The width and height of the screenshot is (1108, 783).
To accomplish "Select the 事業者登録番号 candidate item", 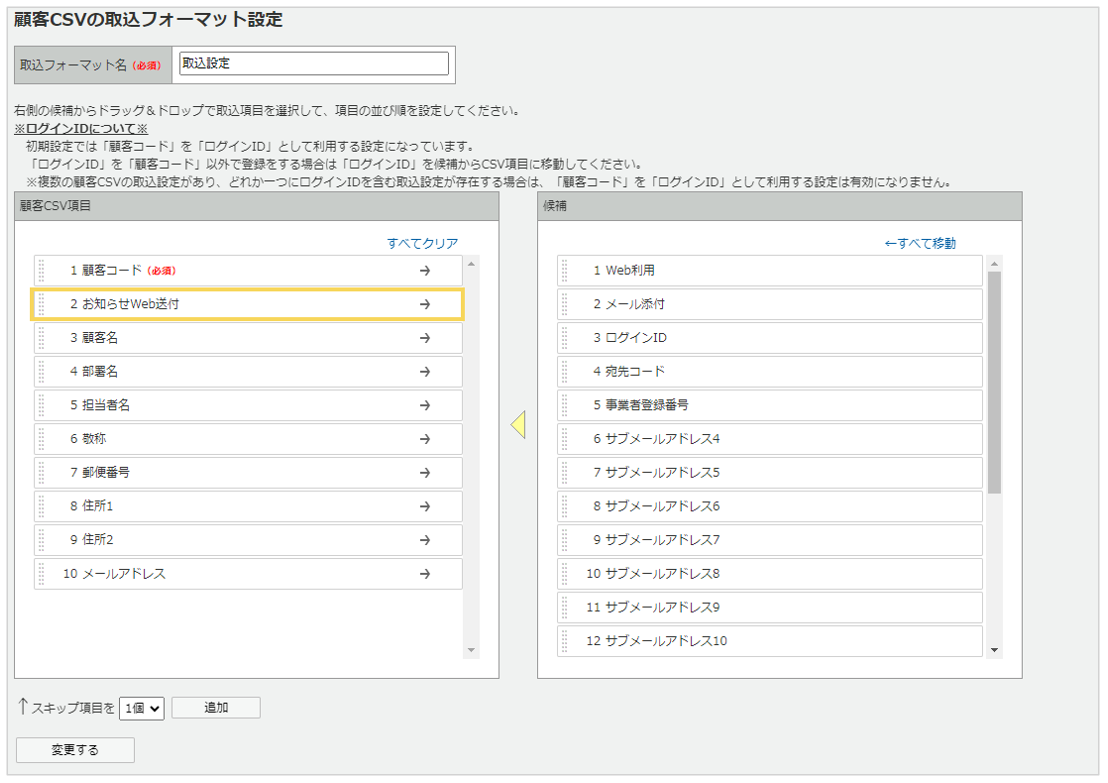I will [770, 405].
